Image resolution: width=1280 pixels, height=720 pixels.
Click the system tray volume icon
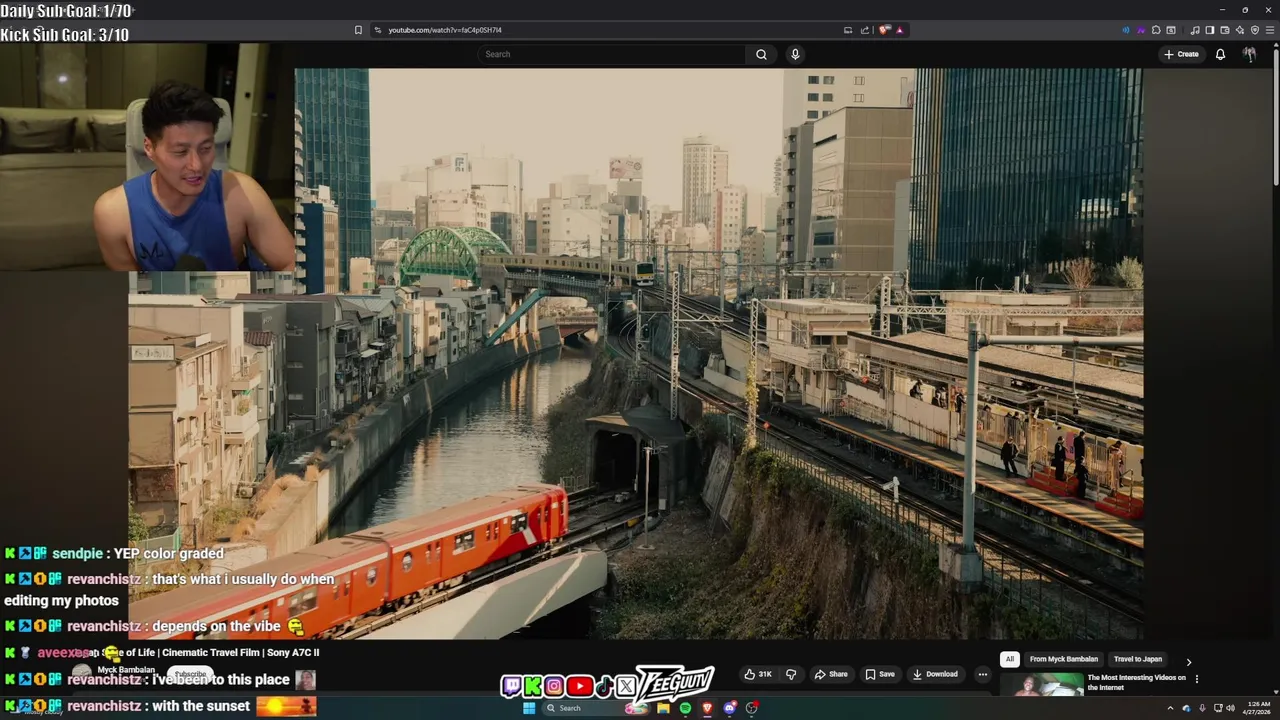(x=1230, y=708)
